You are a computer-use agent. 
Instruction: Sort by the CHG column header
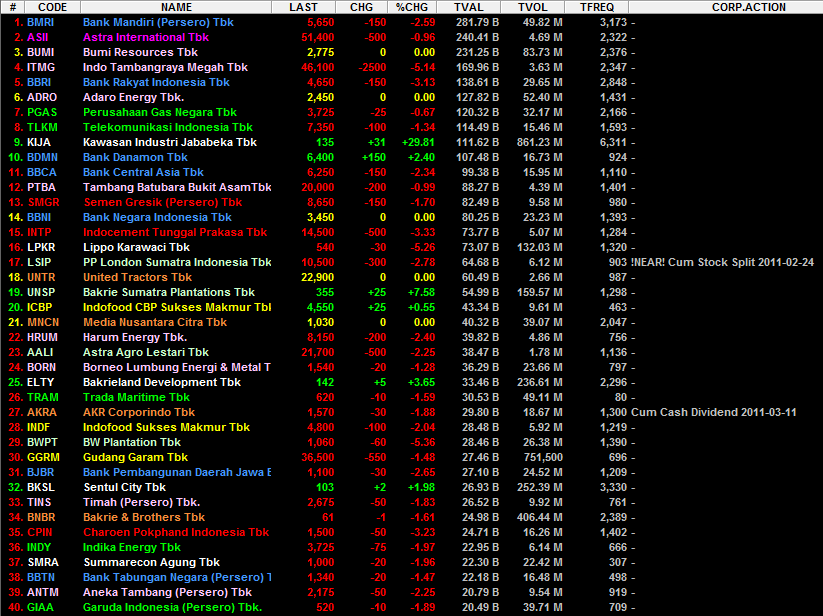coord(361,7)
